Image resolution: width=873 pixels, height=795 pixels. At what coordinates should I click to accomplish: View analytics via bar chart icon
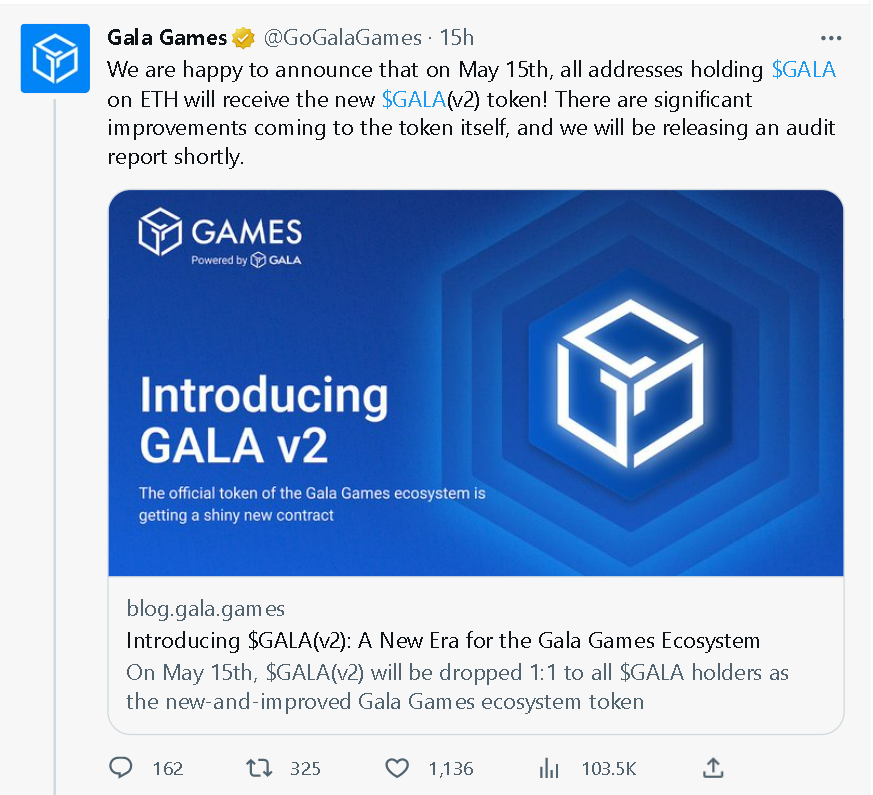pyautogui.click(x=549, y=768)
